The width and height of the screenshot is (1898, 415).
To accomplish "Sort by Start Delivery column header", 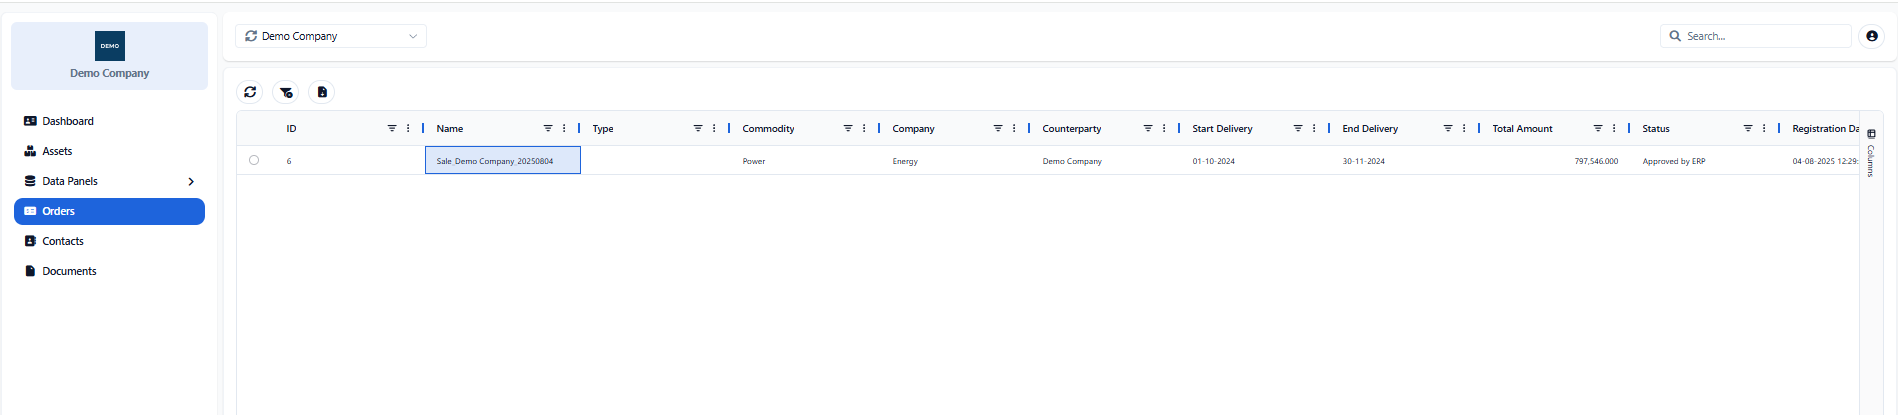I will click(x=1222, y=129).
